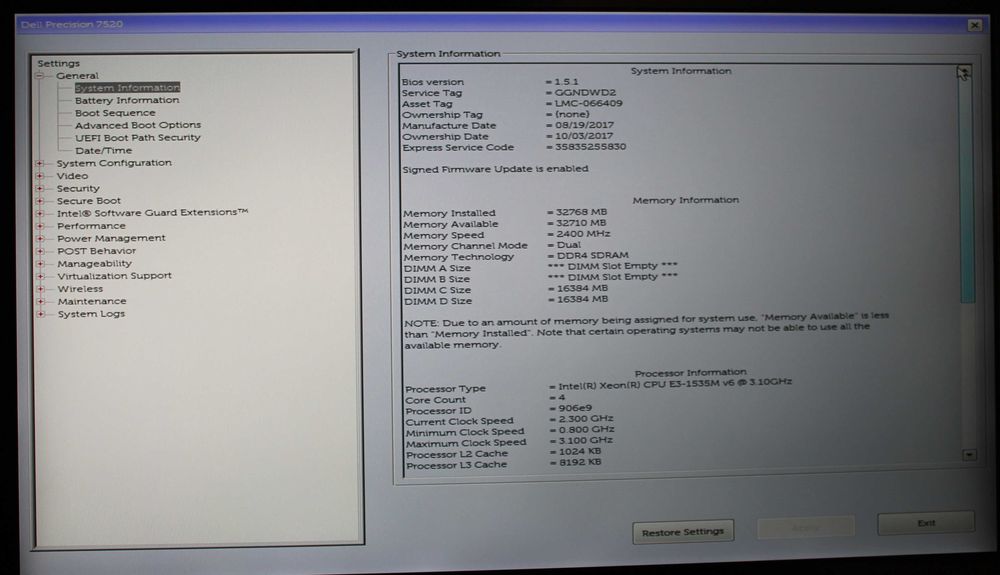Click Memory Technology value DDR4 SDRAM

[x=592, y=255]
